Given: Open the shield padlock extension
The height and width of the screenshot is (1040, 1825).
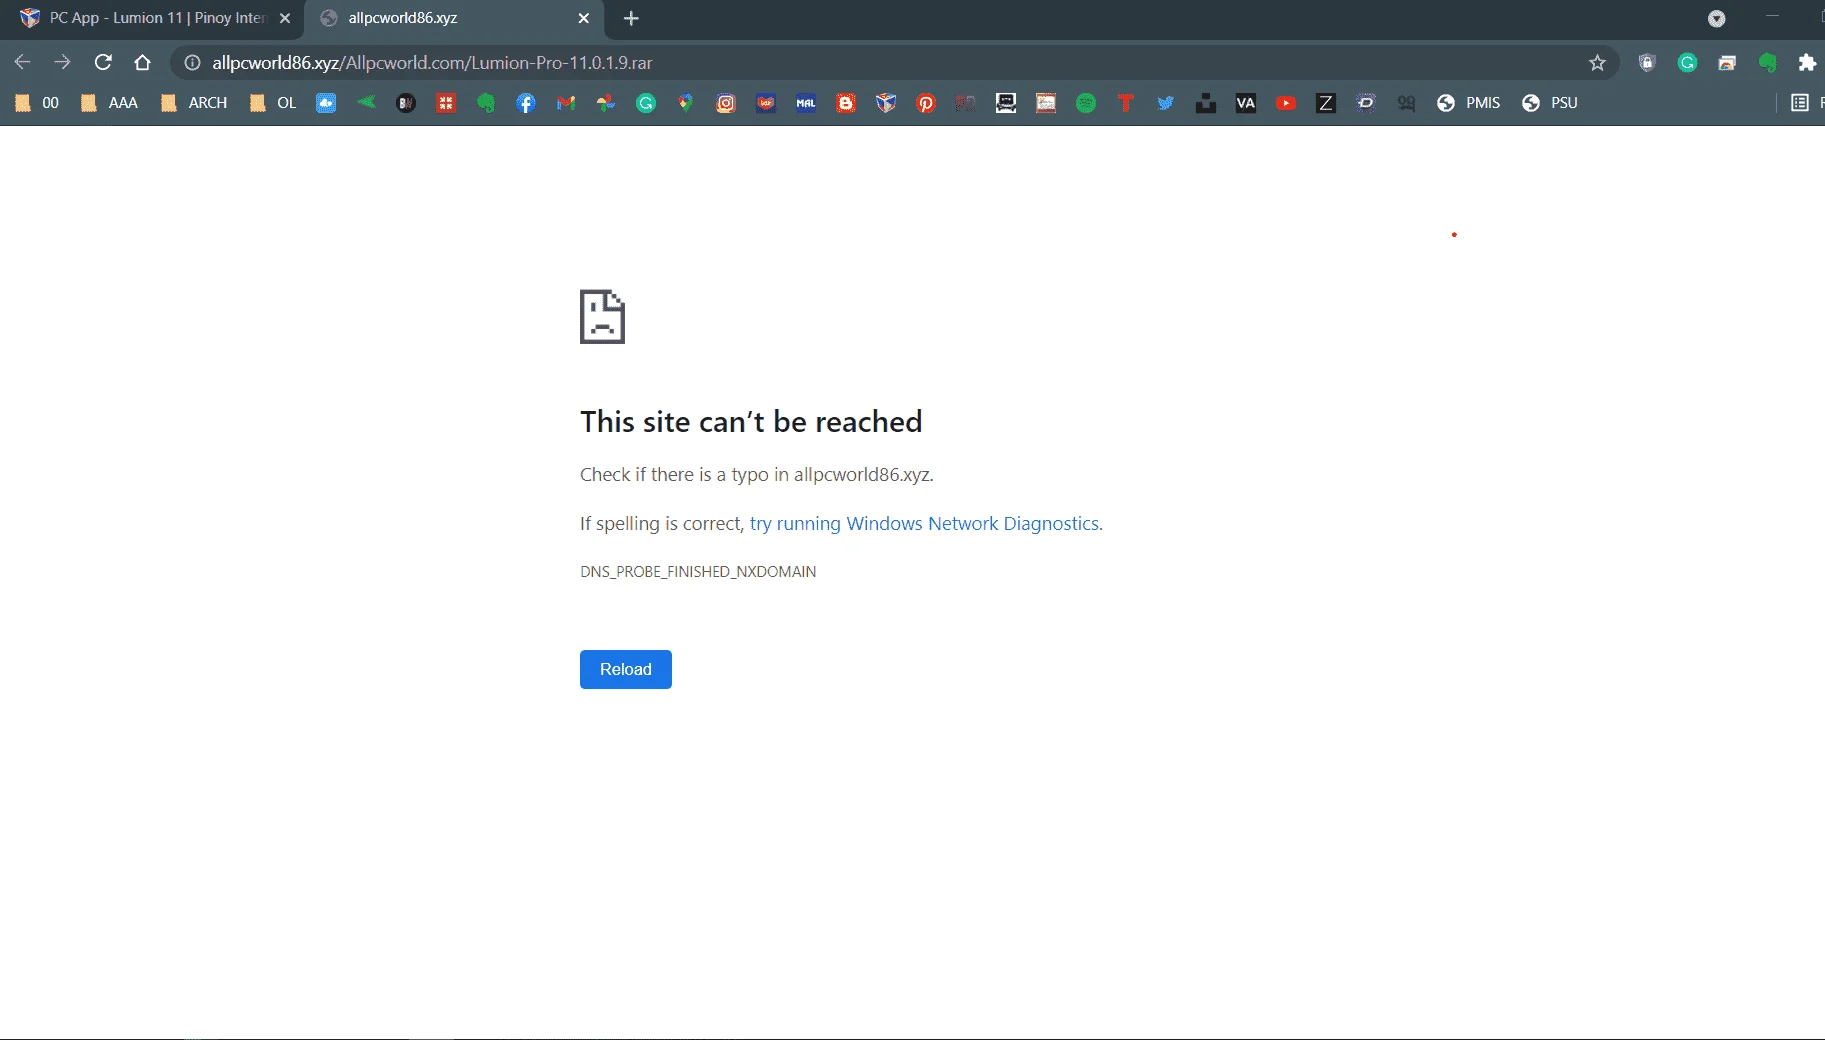Looking at the screenshot, I should [1648, 63].
